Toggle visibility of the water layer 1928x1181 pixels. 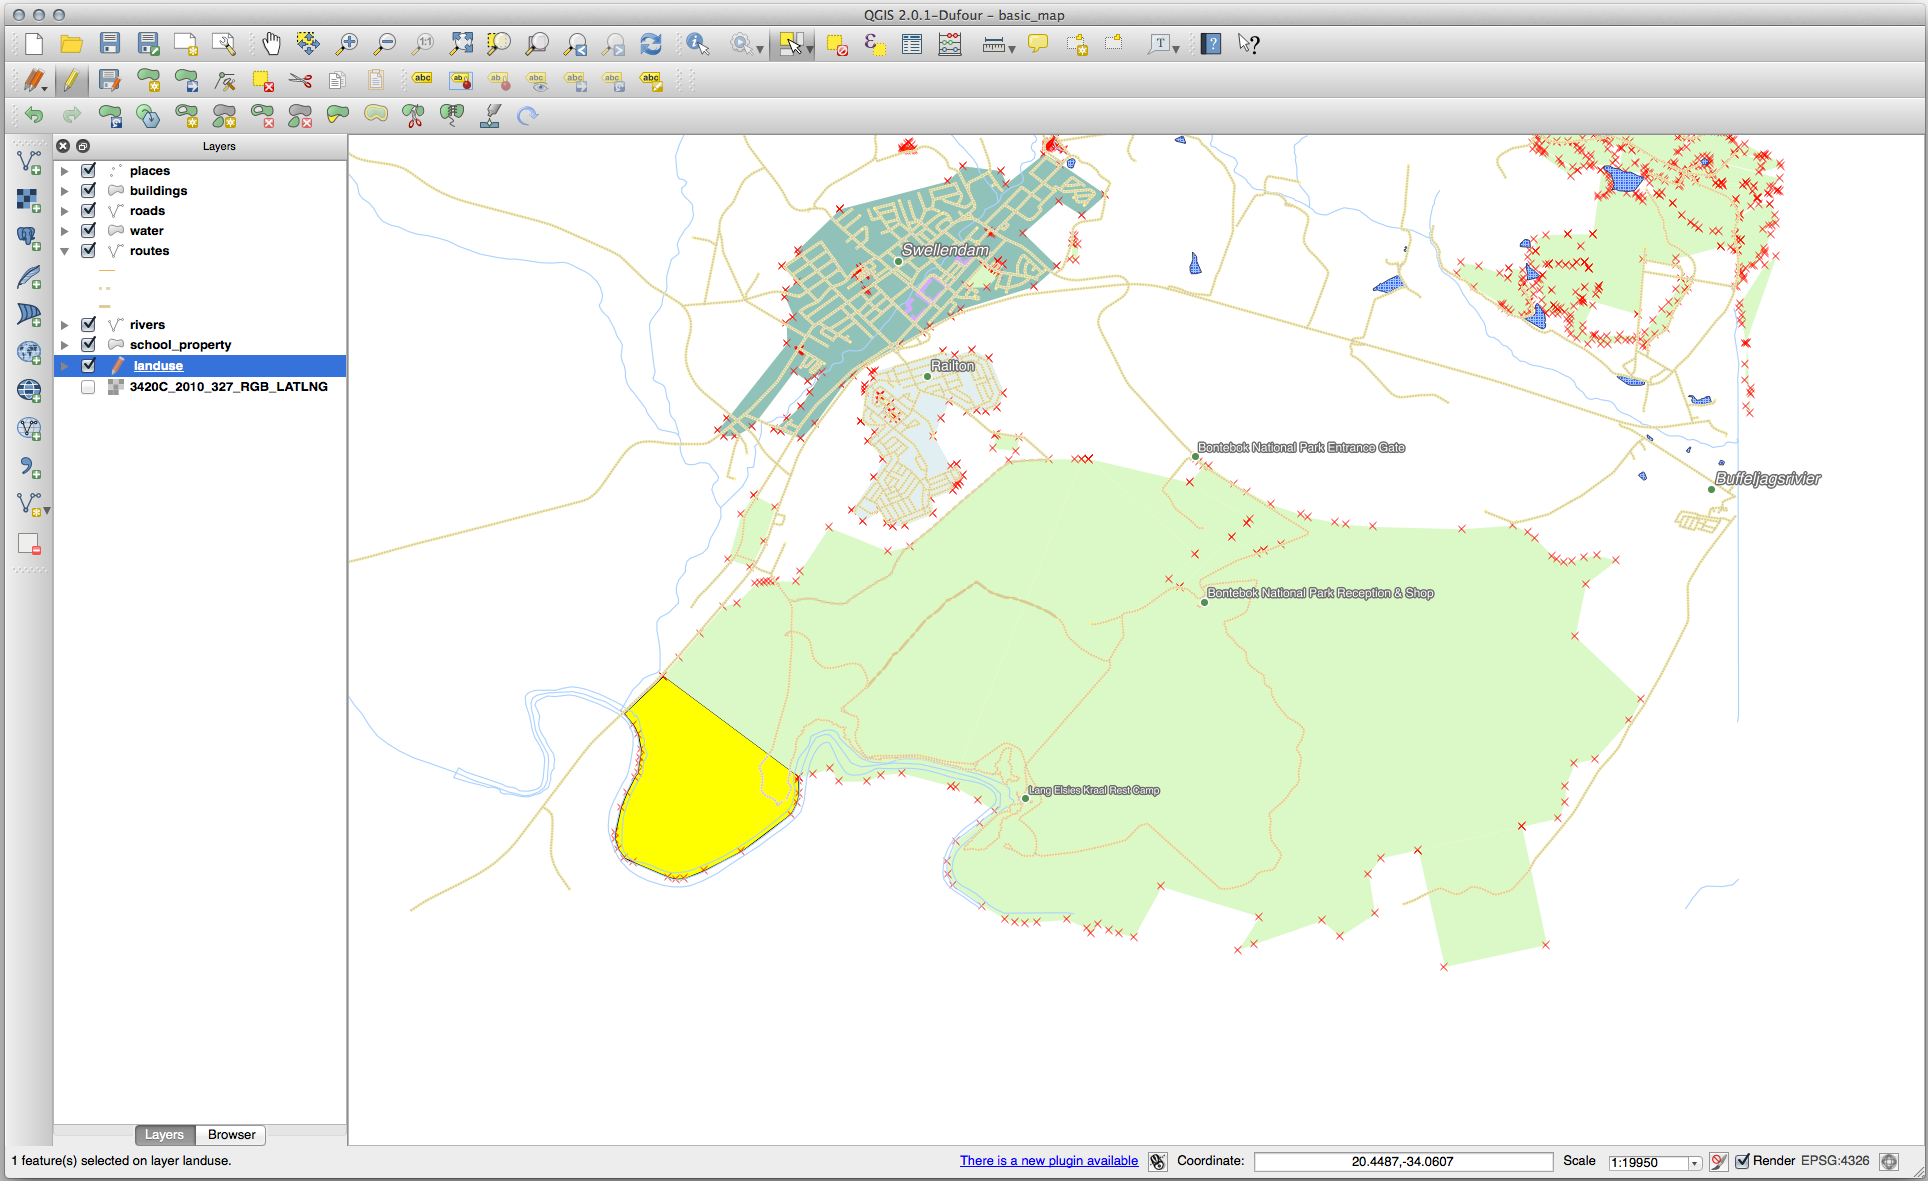tap(87, 230)
